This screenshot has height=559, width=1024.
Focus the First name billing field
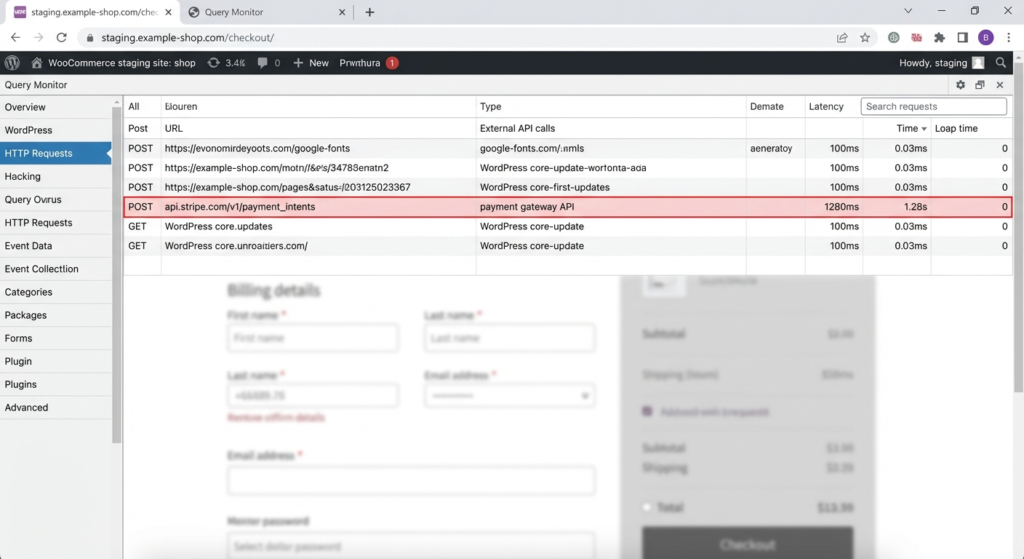[313, 338]
